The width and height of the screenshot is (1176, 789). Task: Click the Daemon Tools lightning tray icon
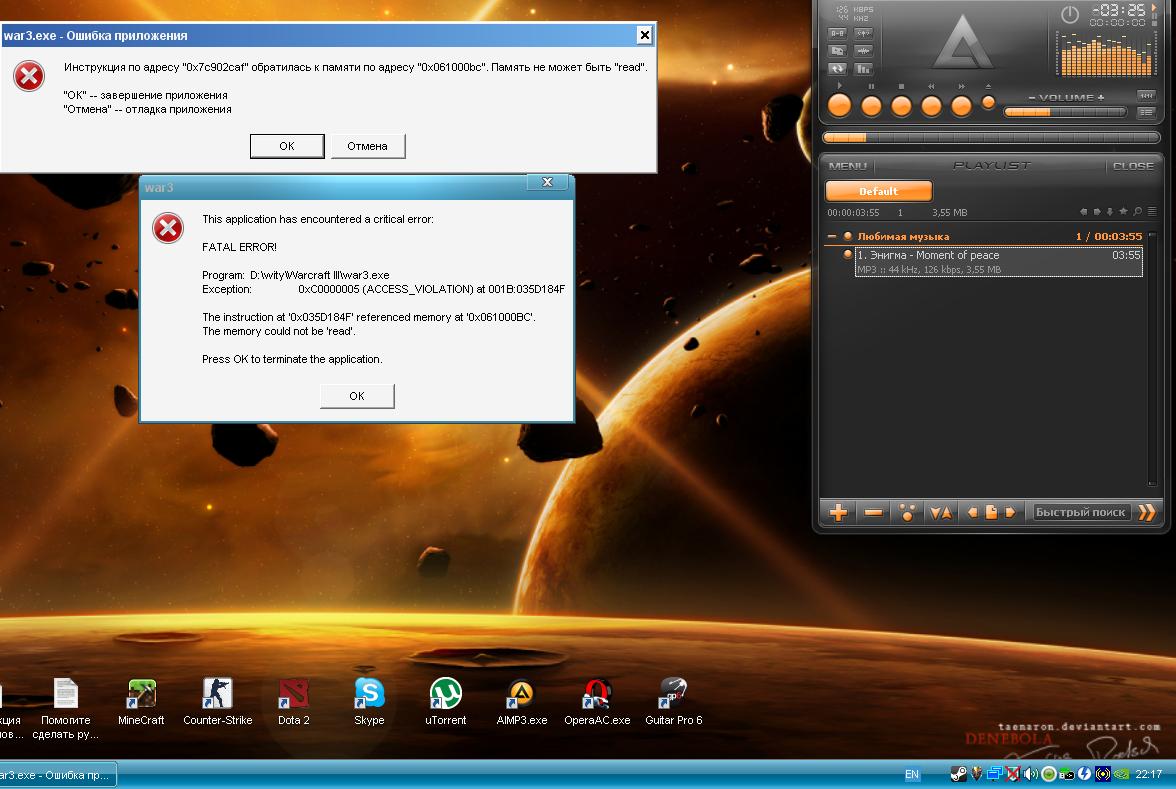click(1084, 774)
